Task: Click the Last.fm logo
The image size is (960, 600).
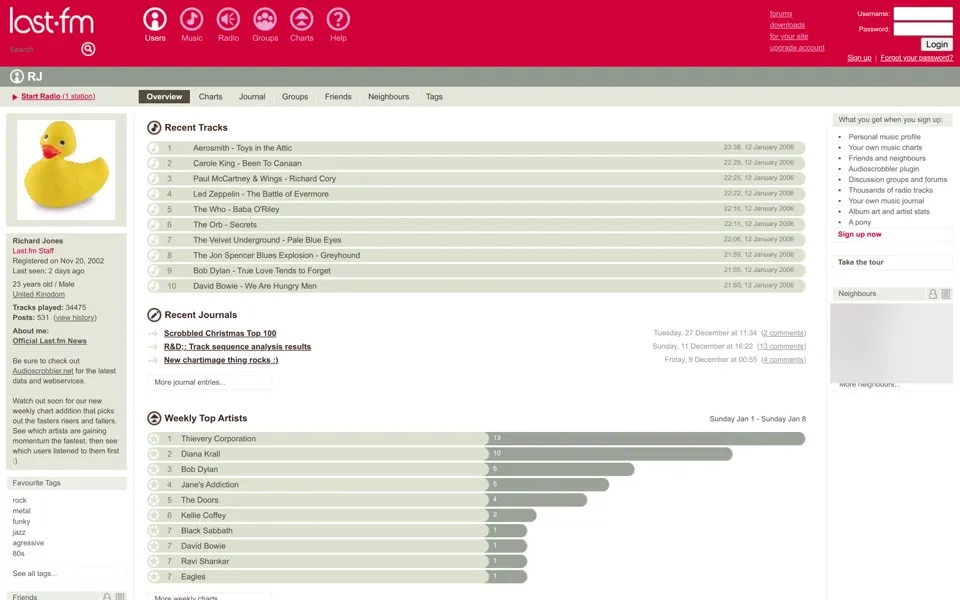Action: coord(51,21)
